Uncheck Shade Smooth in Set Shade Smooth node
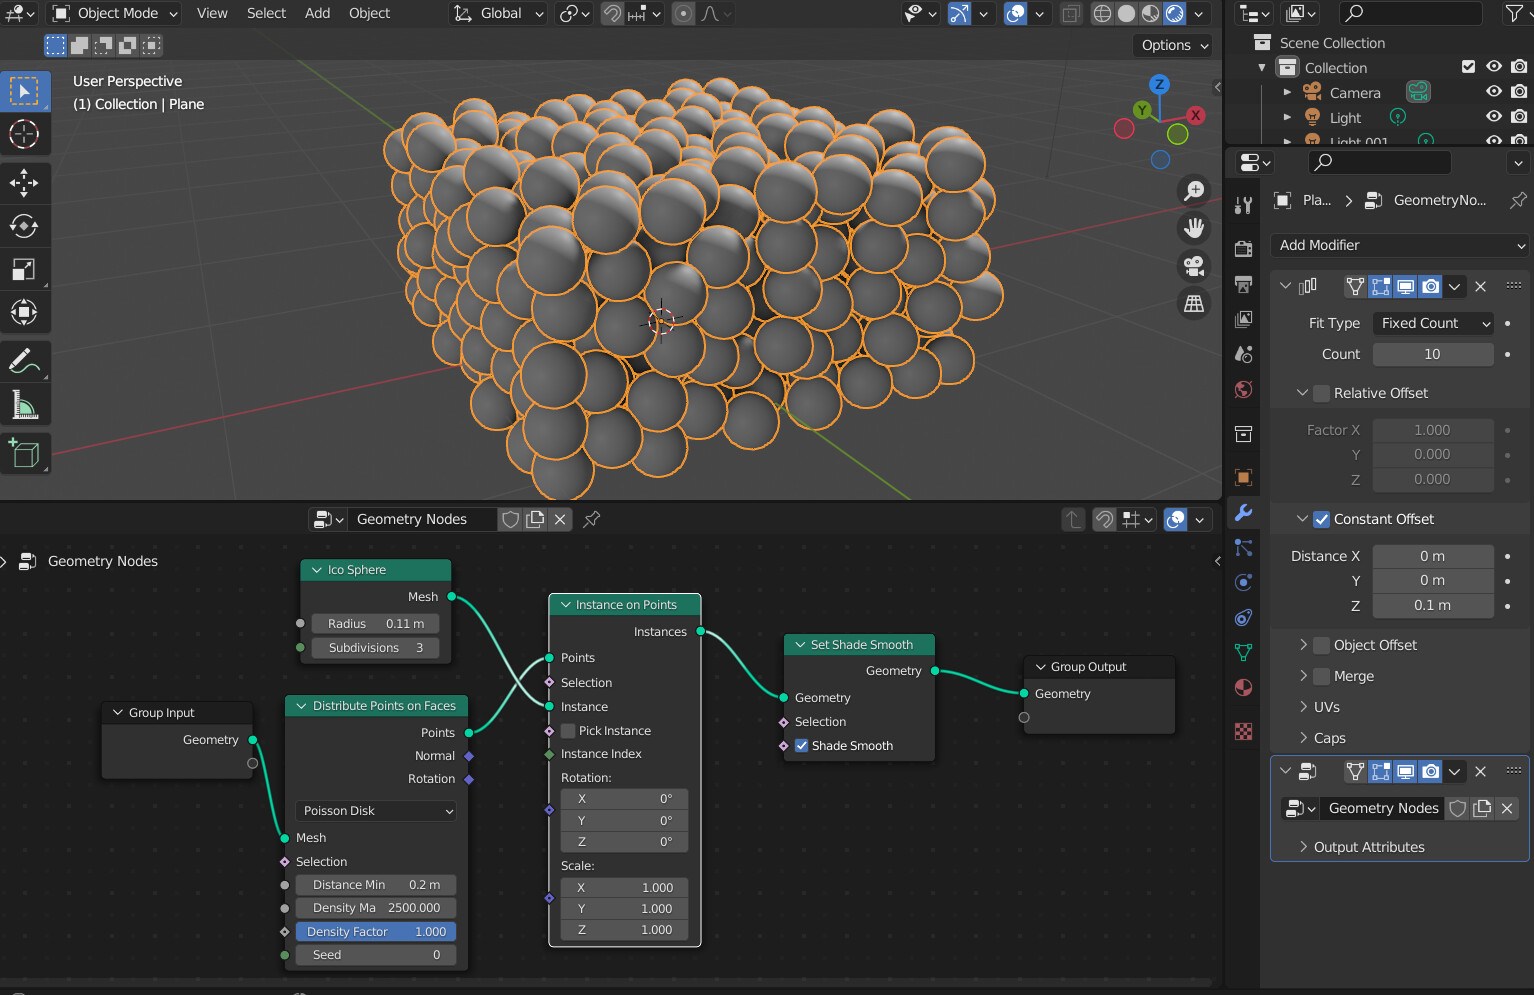Viewport: 1534px width, 995px height. click(x=801, y=745)
